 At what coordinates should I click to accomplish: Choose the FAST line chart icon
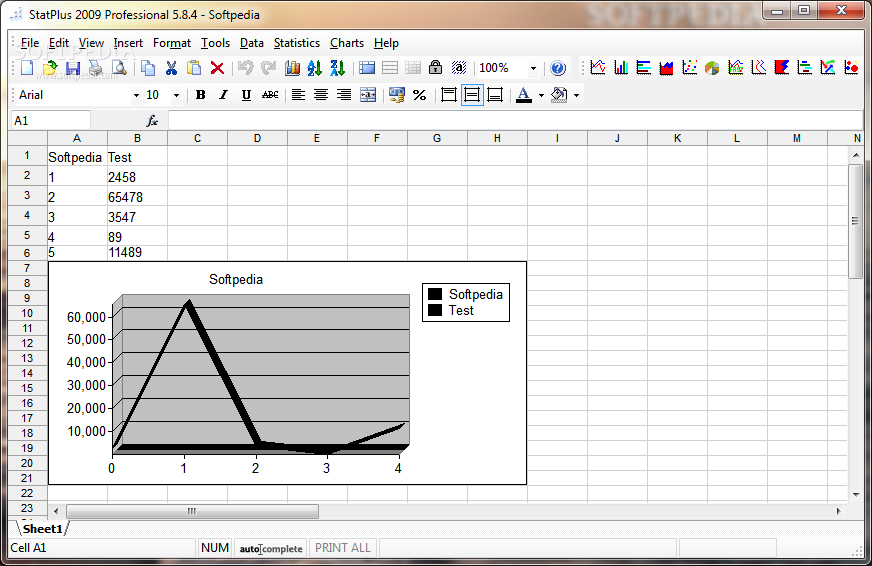point(736,67)
